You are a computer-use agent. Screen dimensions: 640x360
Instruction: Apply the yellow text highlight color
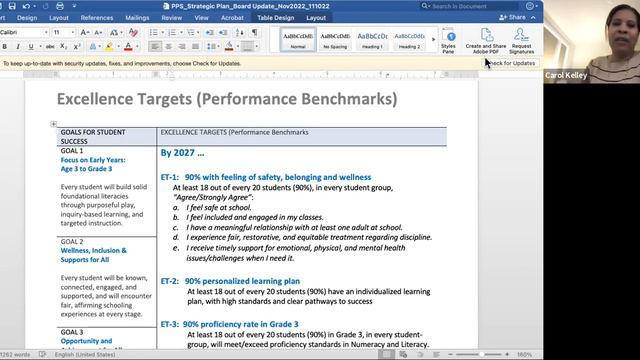[x=109, y=47]
